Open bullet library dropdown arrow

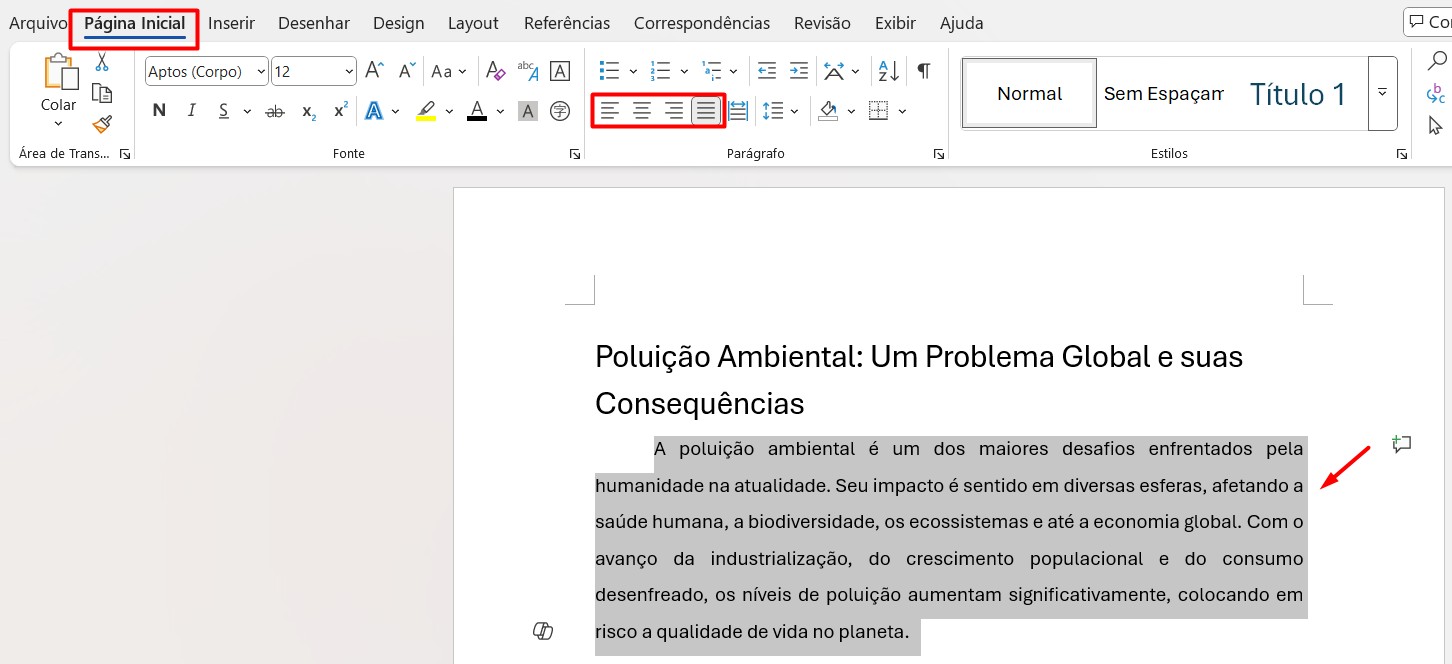pos(633,71)
